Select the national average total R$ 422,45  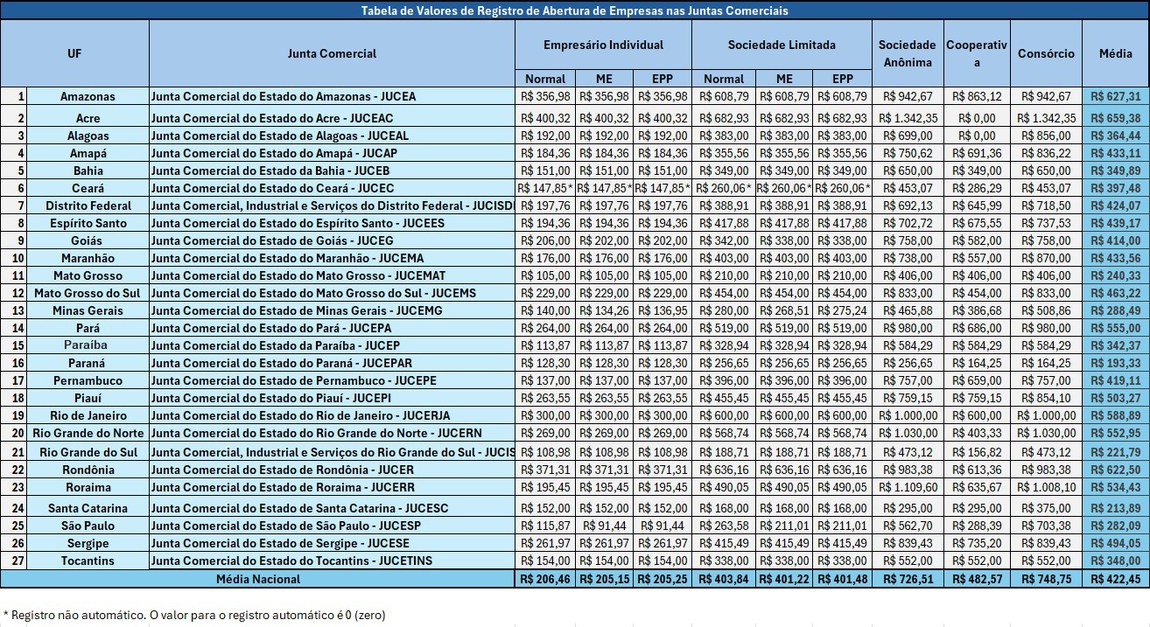point(1115,579)
